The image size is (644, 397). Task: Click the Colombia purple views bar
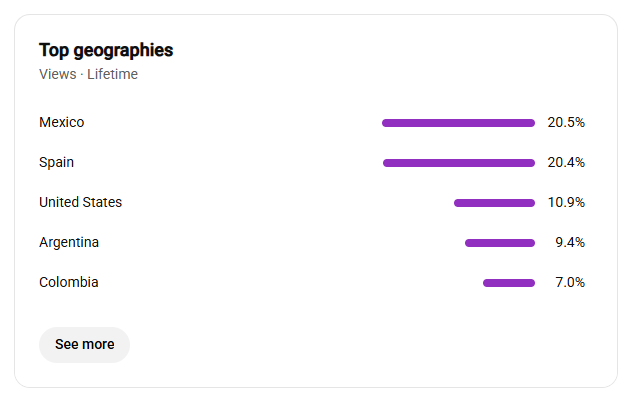(509, 283)
